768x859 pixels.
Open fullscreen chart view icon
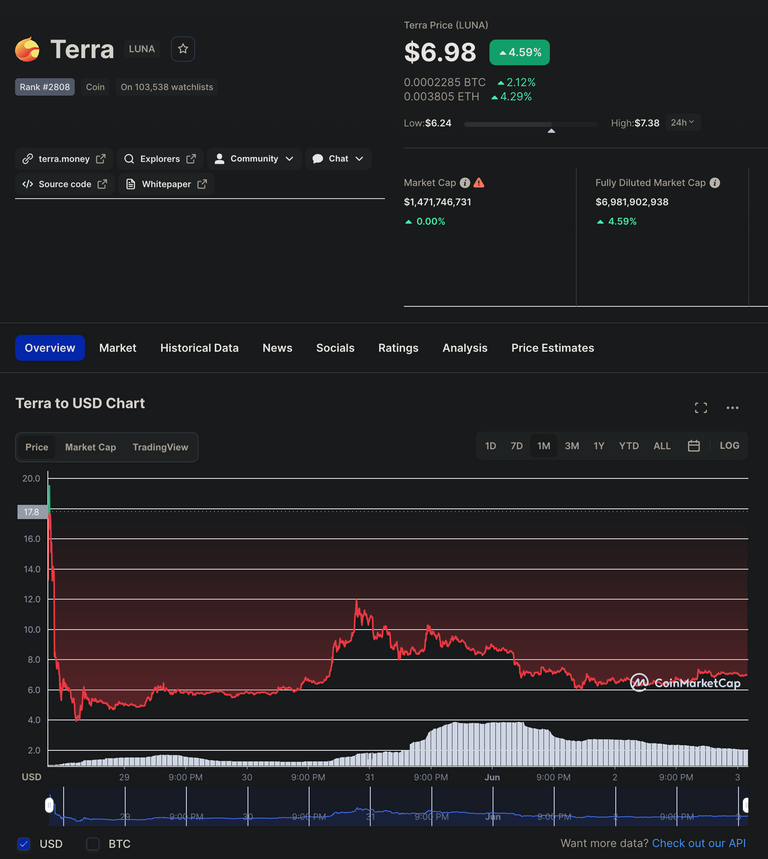pyautogui.click(x=701, y=408)
